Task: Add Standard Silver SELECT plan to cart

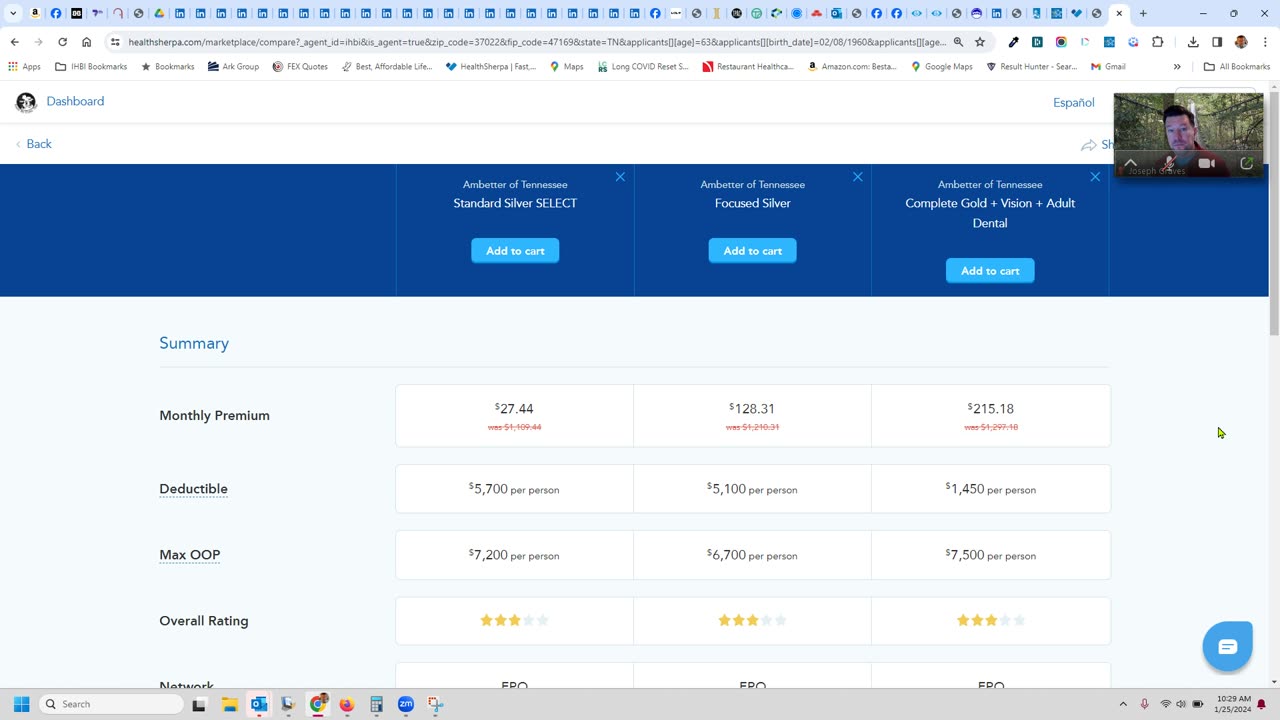Action: pyautogui.click(x=515, y=251)
